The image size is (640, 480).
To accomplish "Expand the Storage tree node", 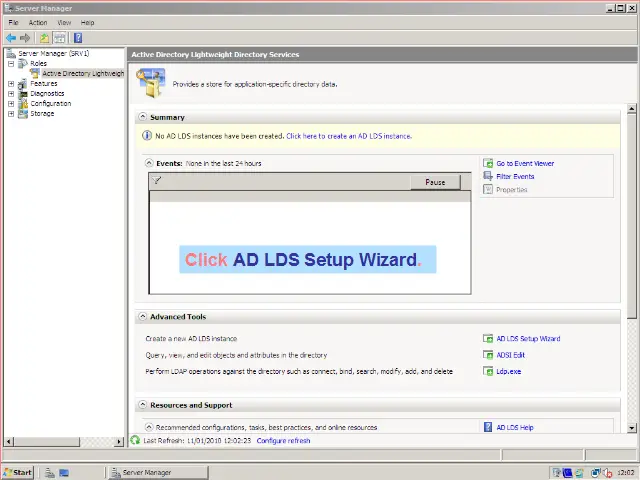I will (x=11, y=114).
